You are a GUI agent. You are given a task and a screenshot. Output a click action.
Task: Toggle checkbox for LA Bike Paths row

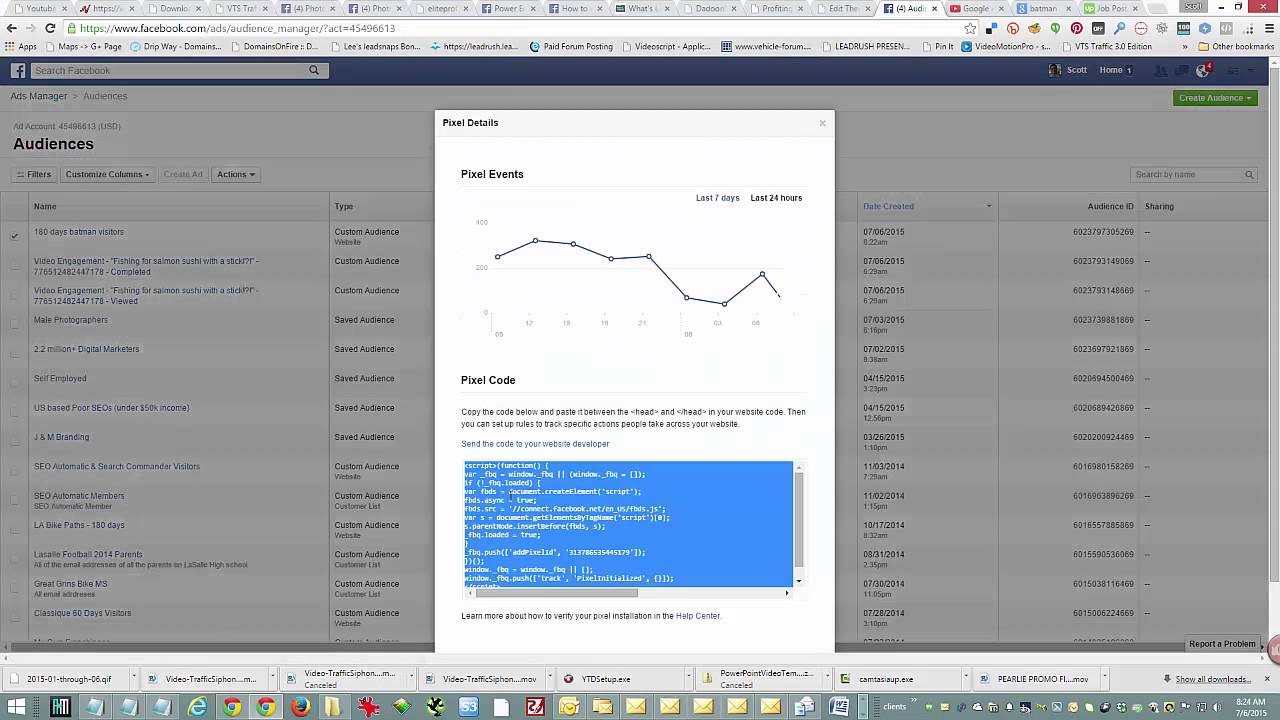(15, 529)
